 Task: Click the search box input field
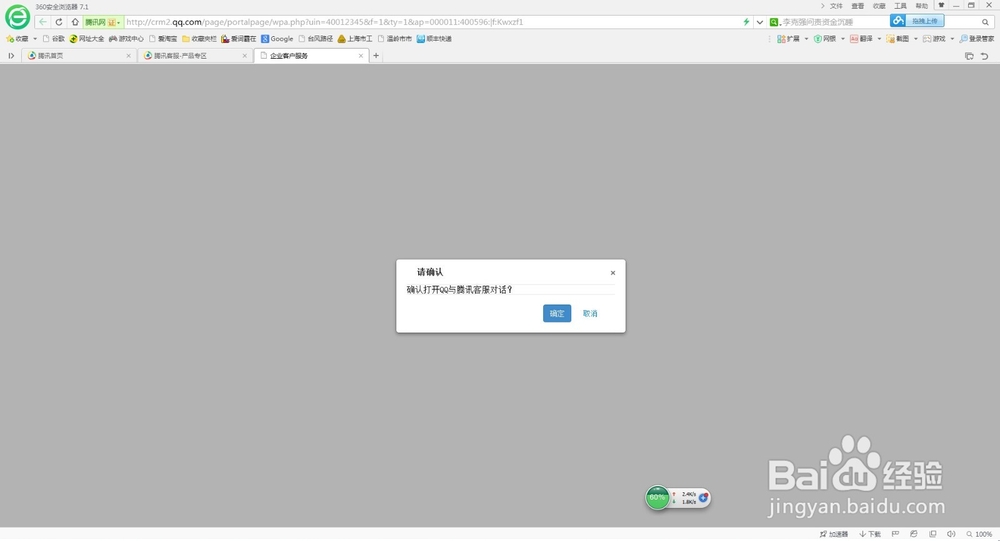pos(834,22)
